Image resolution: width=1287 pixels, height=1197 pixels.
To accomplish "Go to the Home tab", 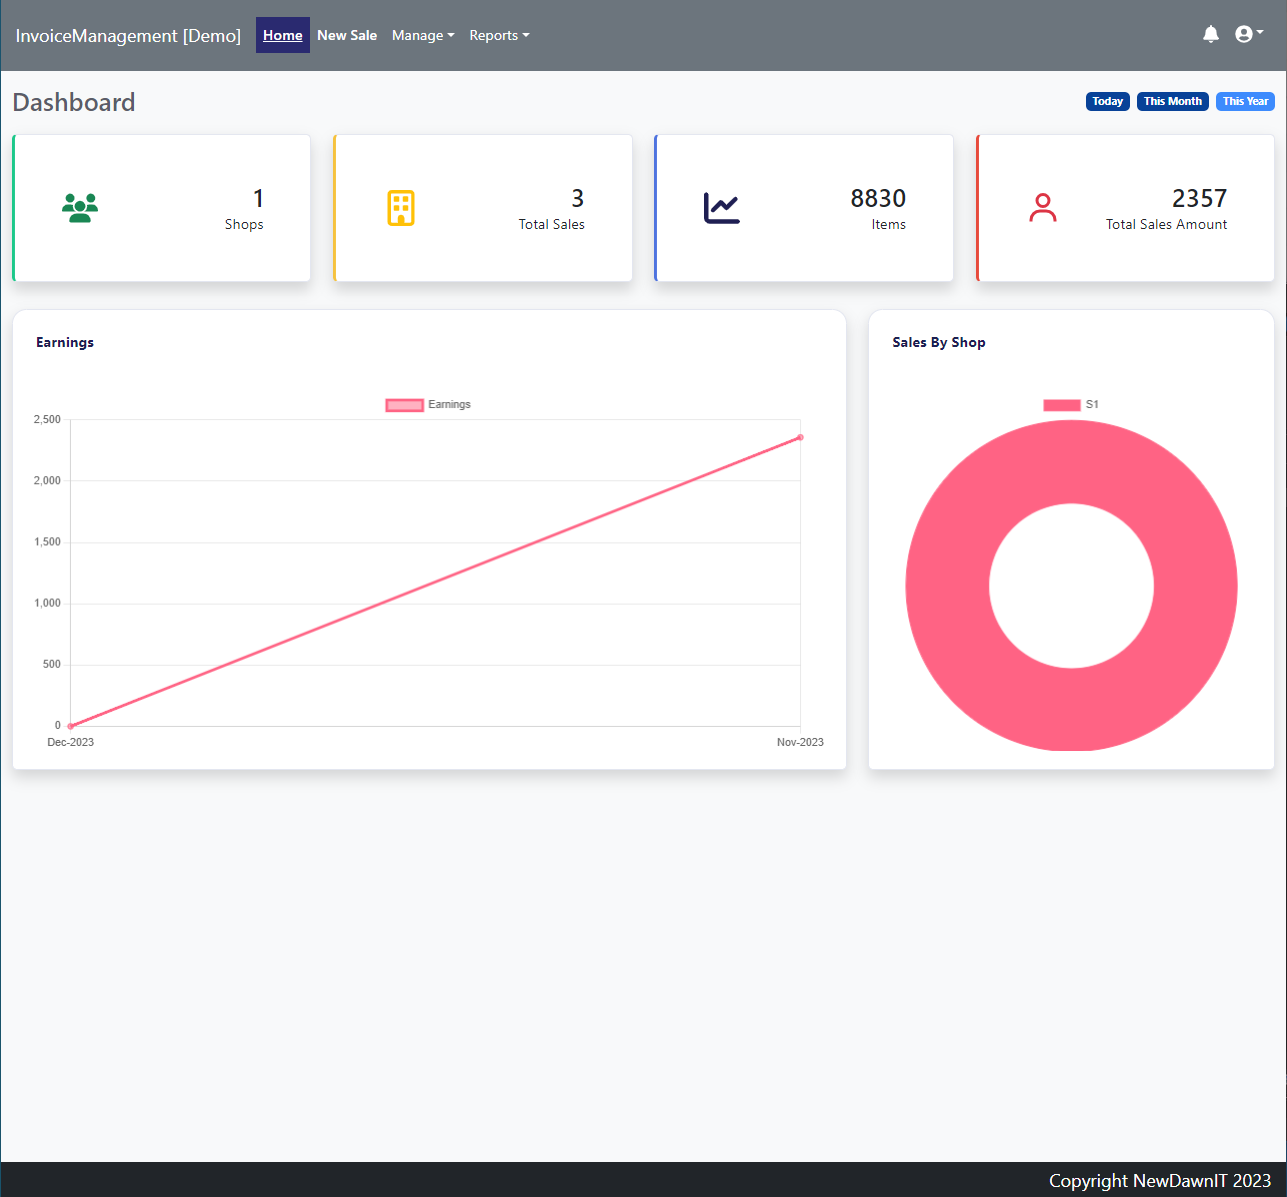I will point(282,35).
